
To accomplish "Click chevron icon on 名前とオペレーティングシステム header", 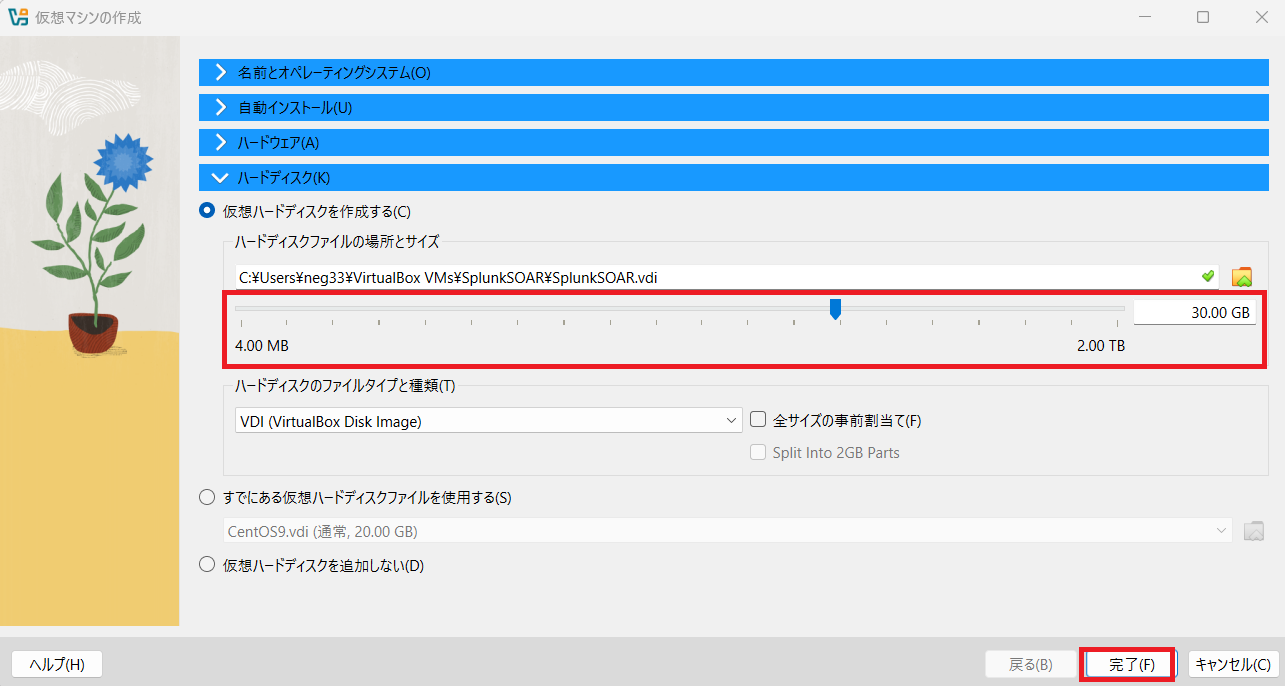I will point(221,73).
